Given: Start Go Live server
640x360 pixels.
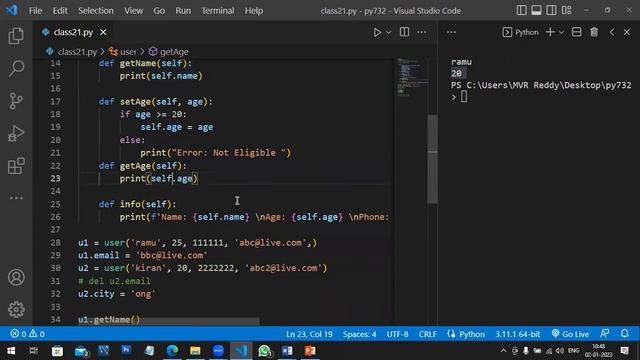Looking at the screenshot, I should click(x=570, y=334).
